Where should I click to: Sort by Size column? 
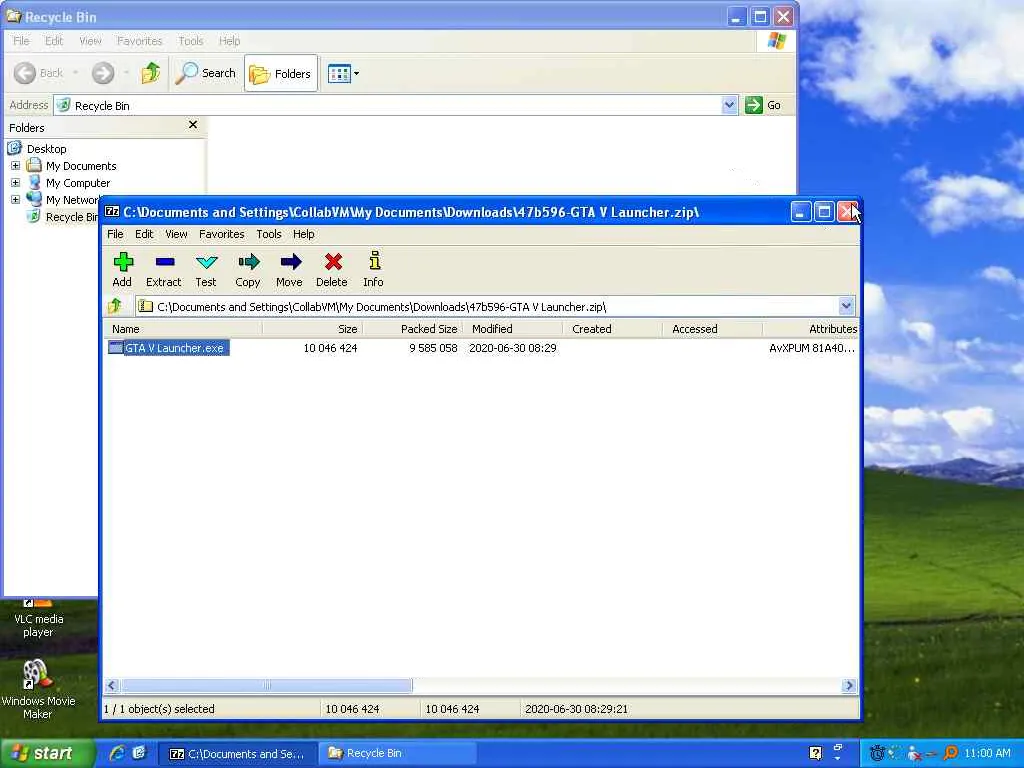313,329
